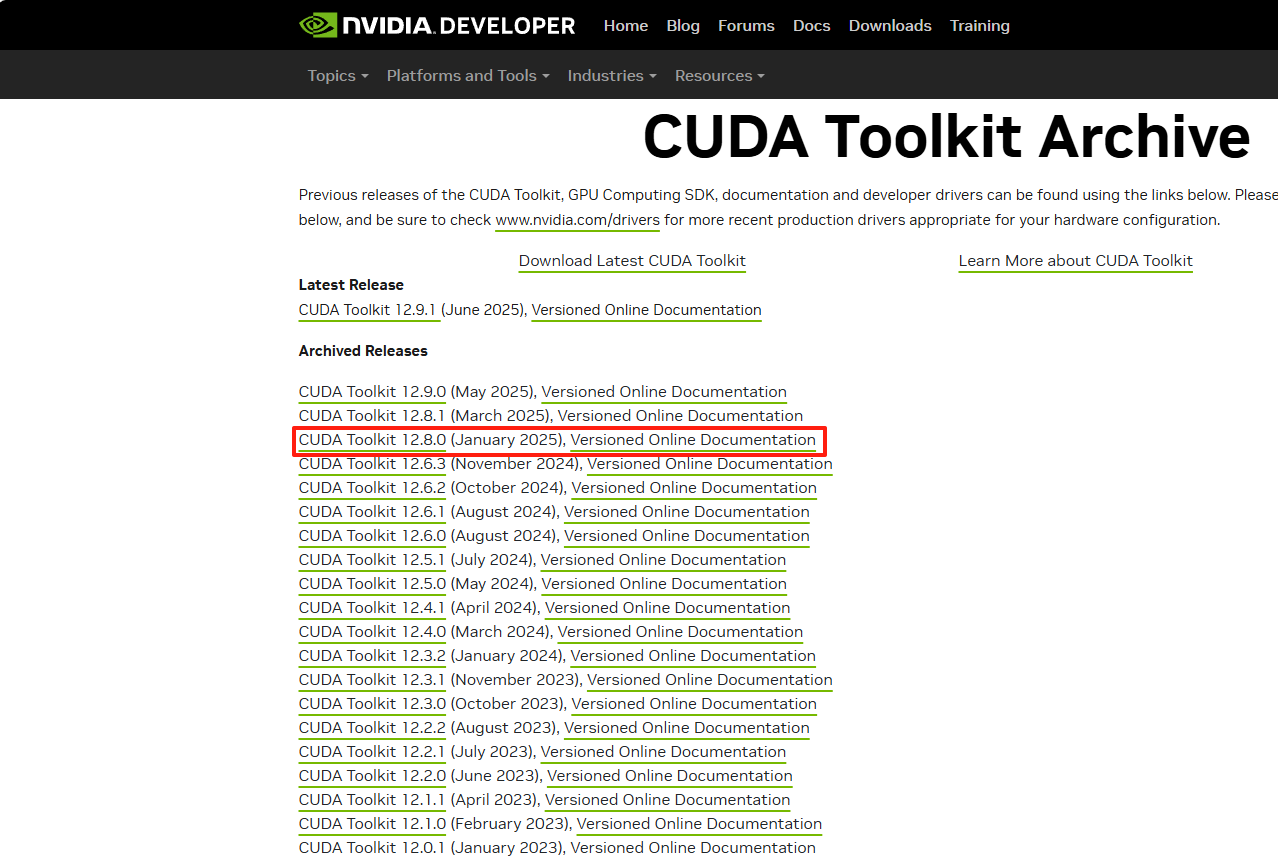Screen dimensions: 1278x856
Task: Open documentation link for 12.0.1 (January 2023)
Action: (x=693, y=848)
